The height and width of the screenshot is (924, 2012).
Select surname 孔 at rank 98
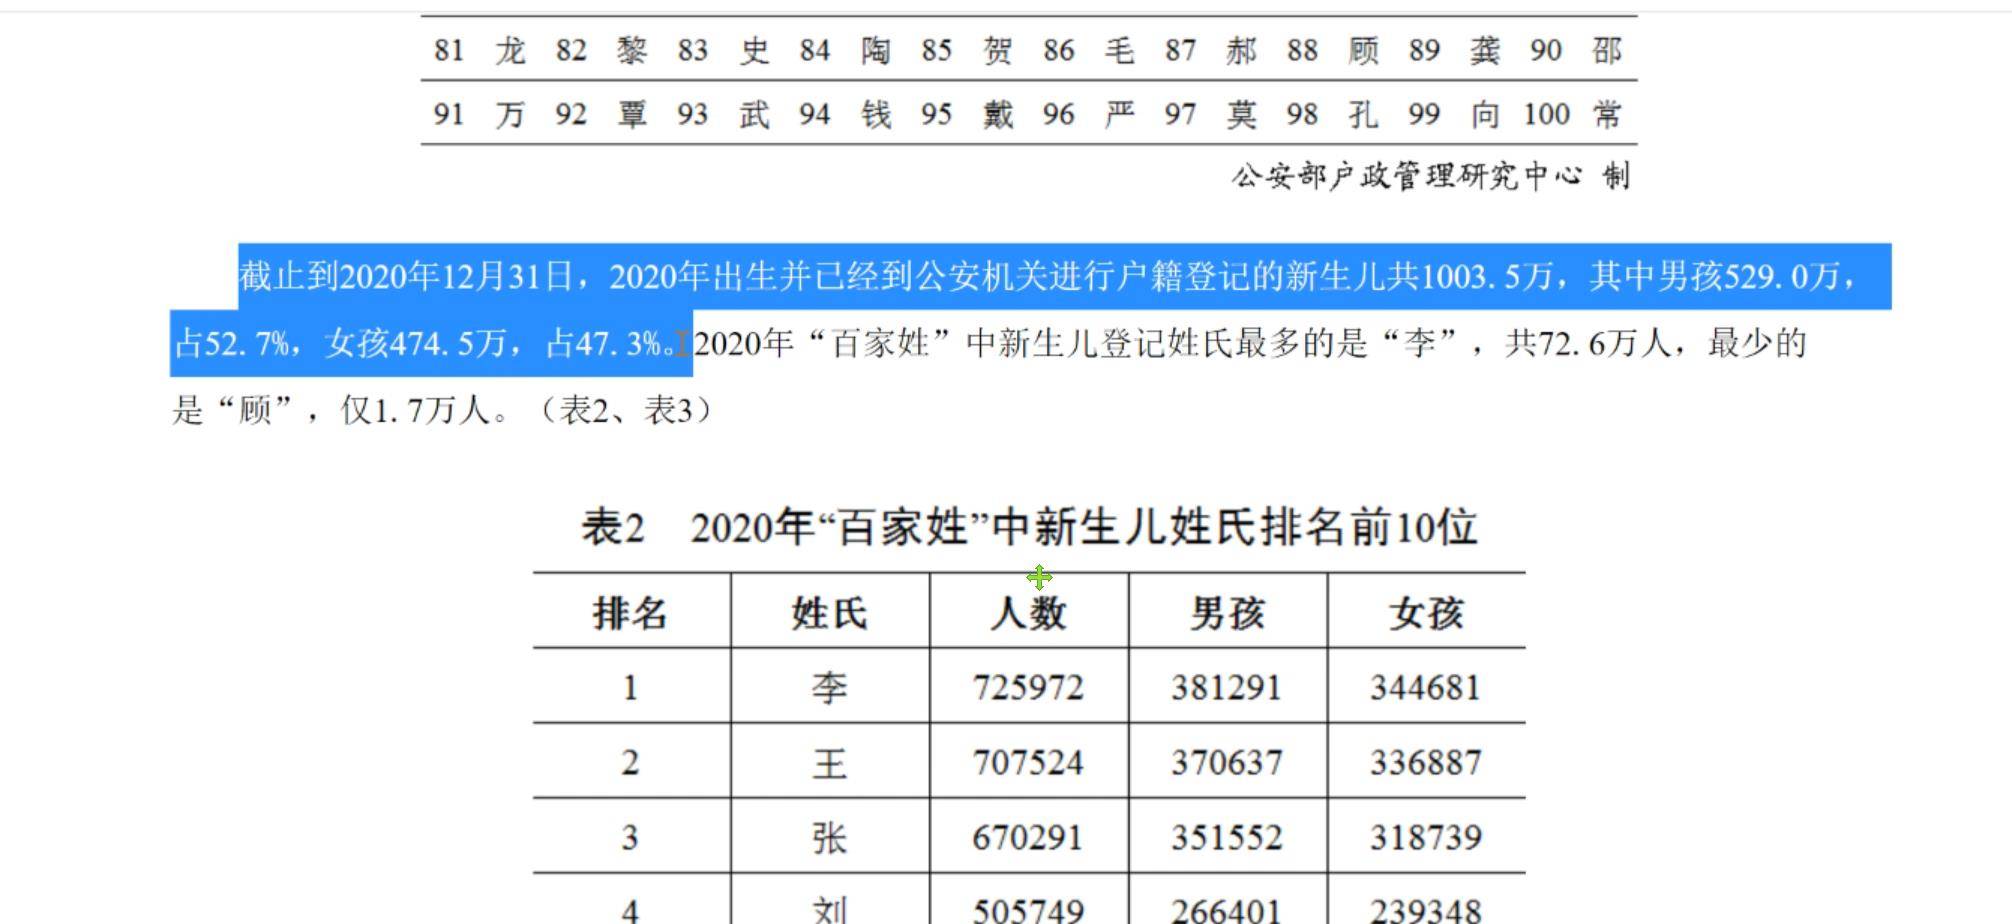coord(1363,115)
